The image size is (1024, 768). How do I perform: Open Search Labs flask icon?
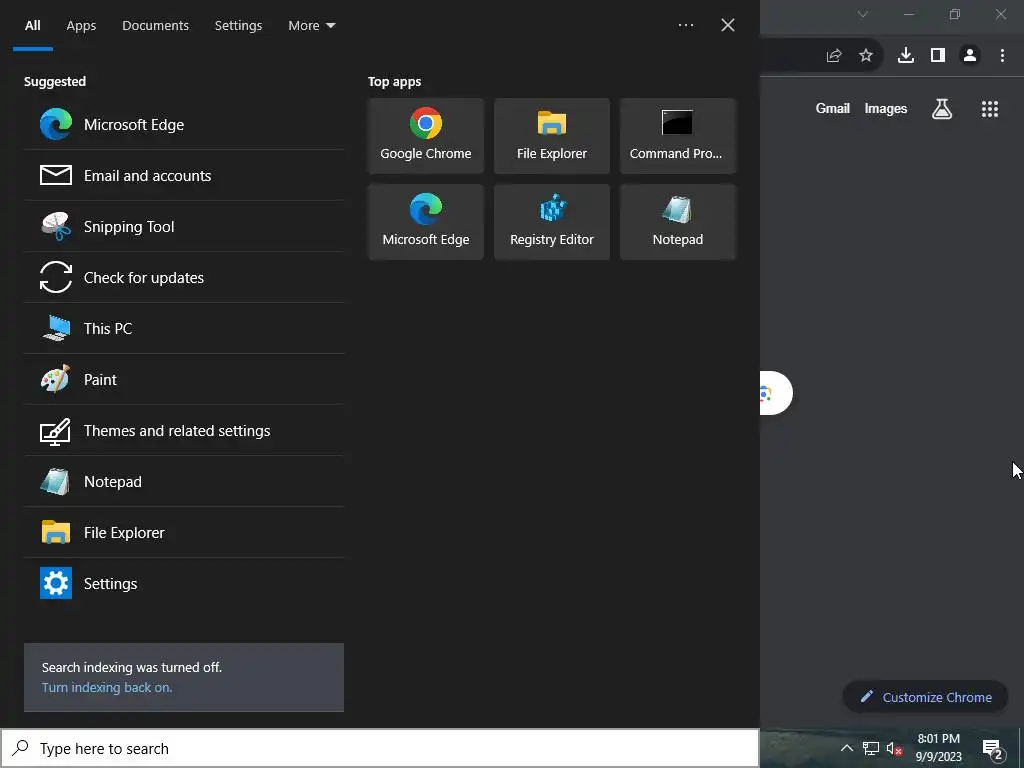[942, 109]
